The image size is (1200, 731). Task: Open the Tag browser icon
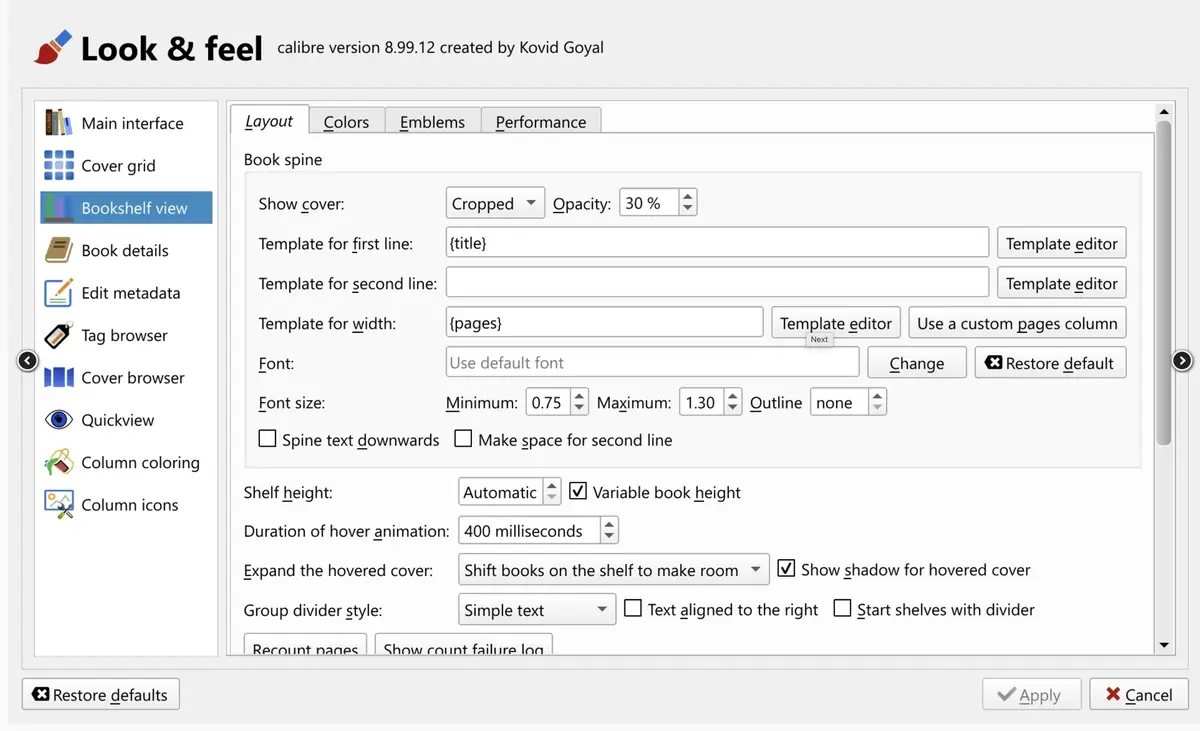point(59,335)
